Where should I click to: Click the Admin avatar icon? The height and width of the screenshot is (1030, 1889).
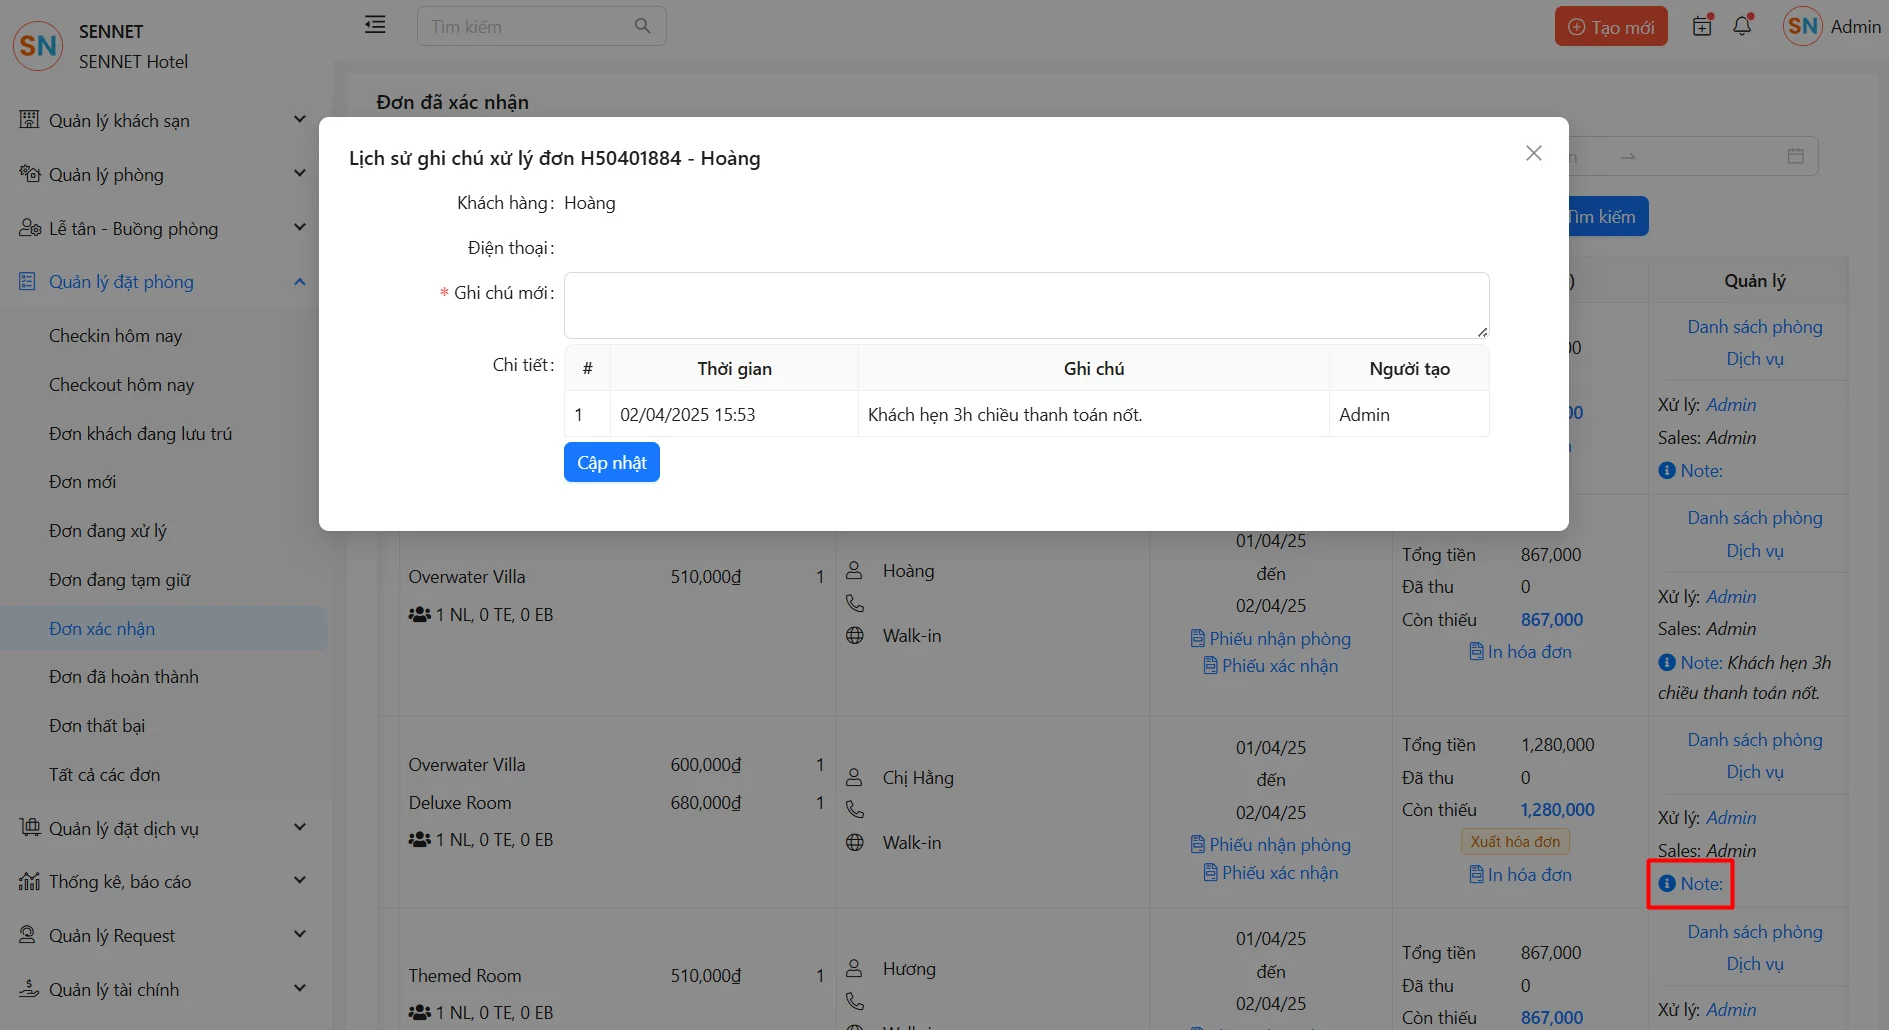click(1802, 27)
